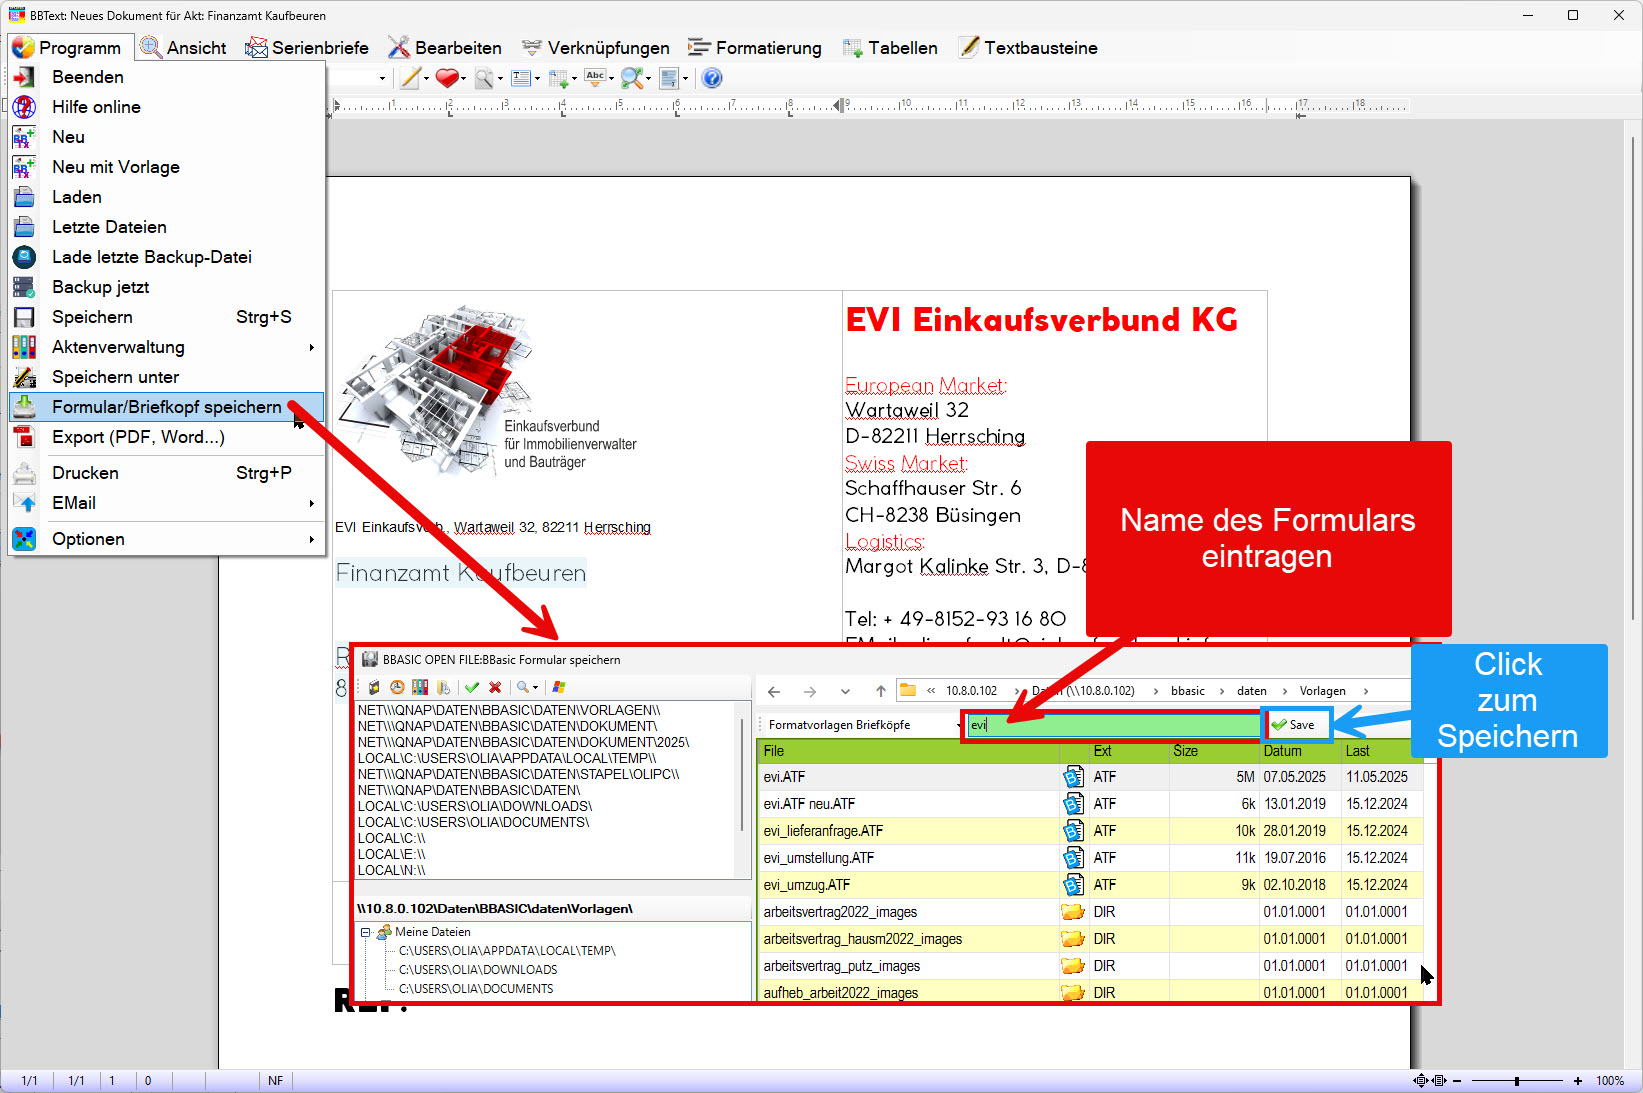This screenshot has width=1643, height=1093.
Task: Open dropdown arrow next to heart icon
Action: [x=463, y=78]
